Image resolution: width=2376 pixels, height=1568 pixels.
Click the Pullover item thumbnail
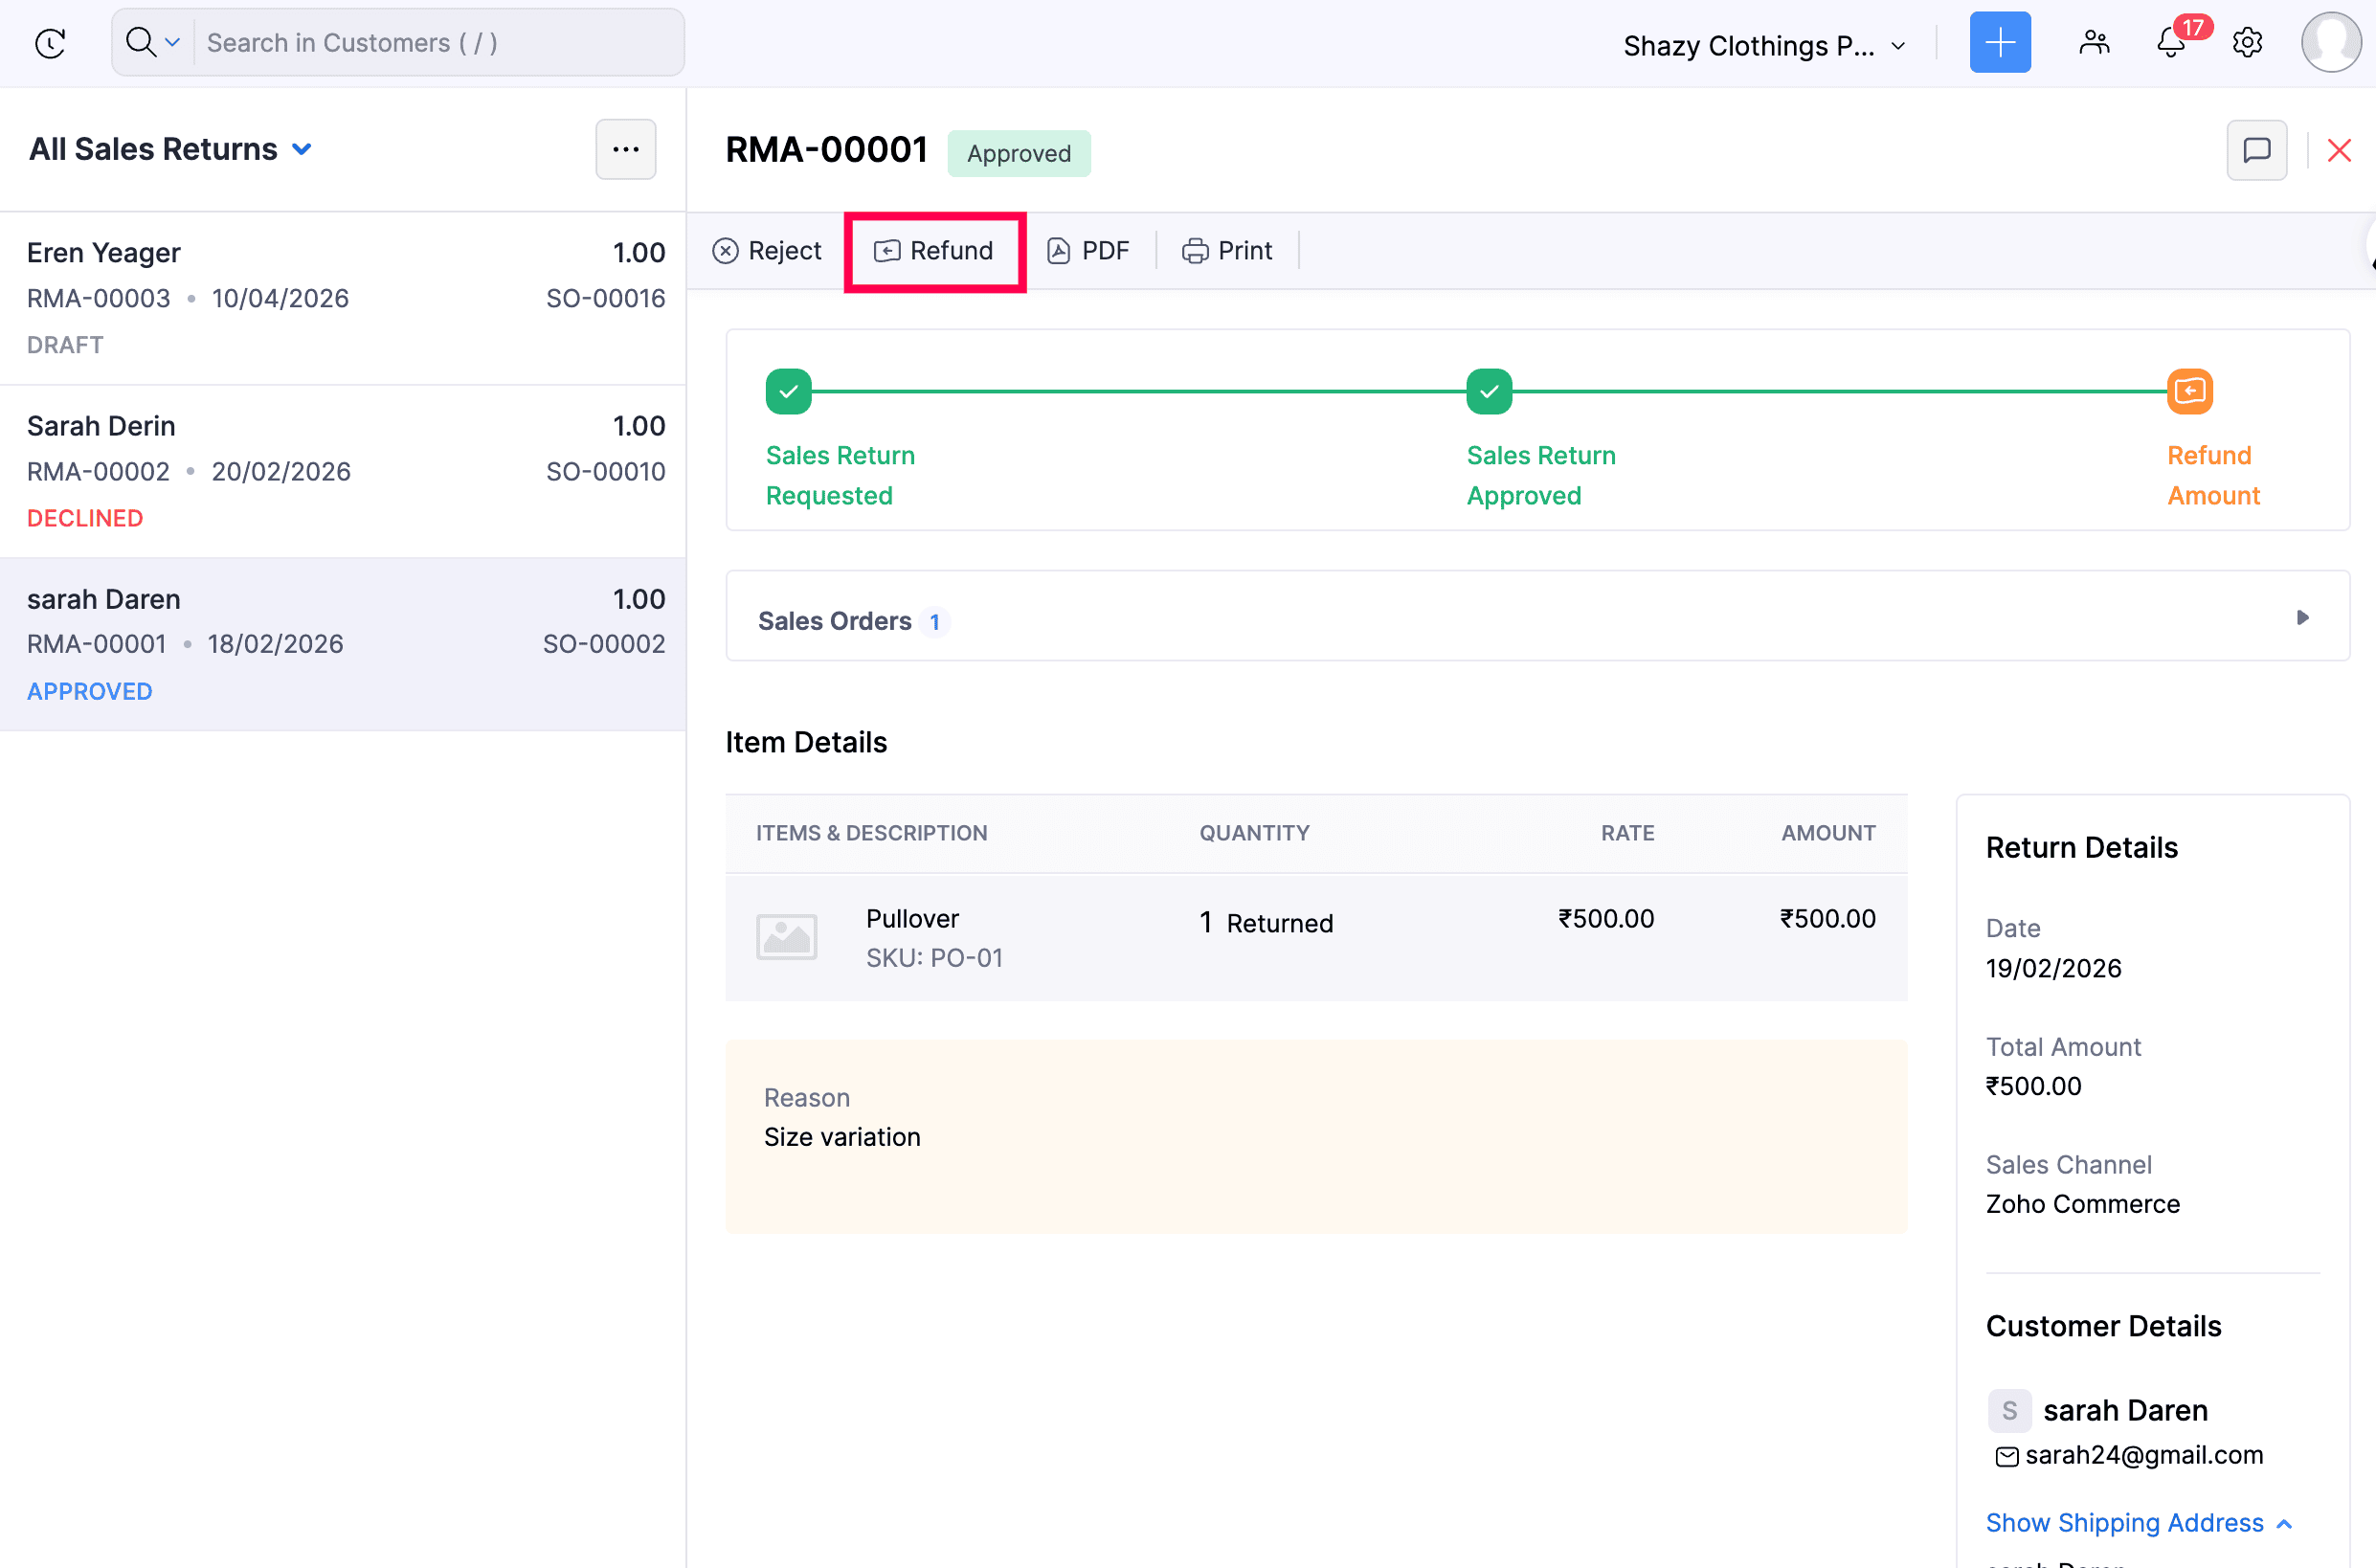(787, 937)
